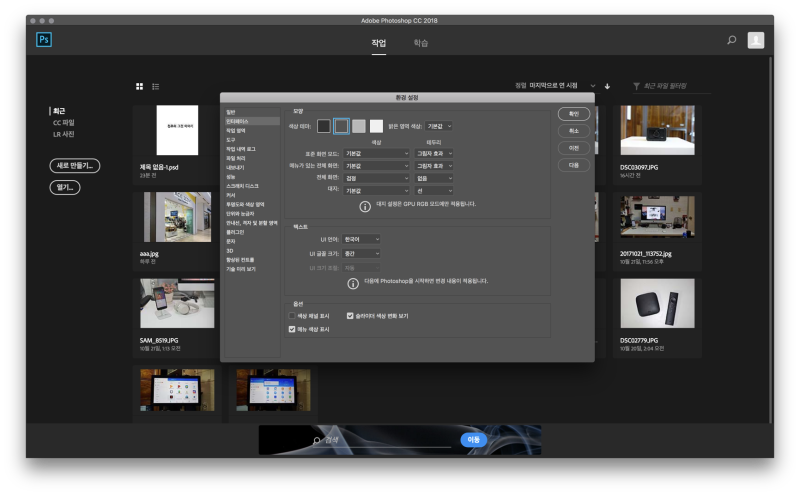Open 메뉴가 있는 전체 화면 color dropdown
Viewport: 800px width, 495px height.
(377, 166)
